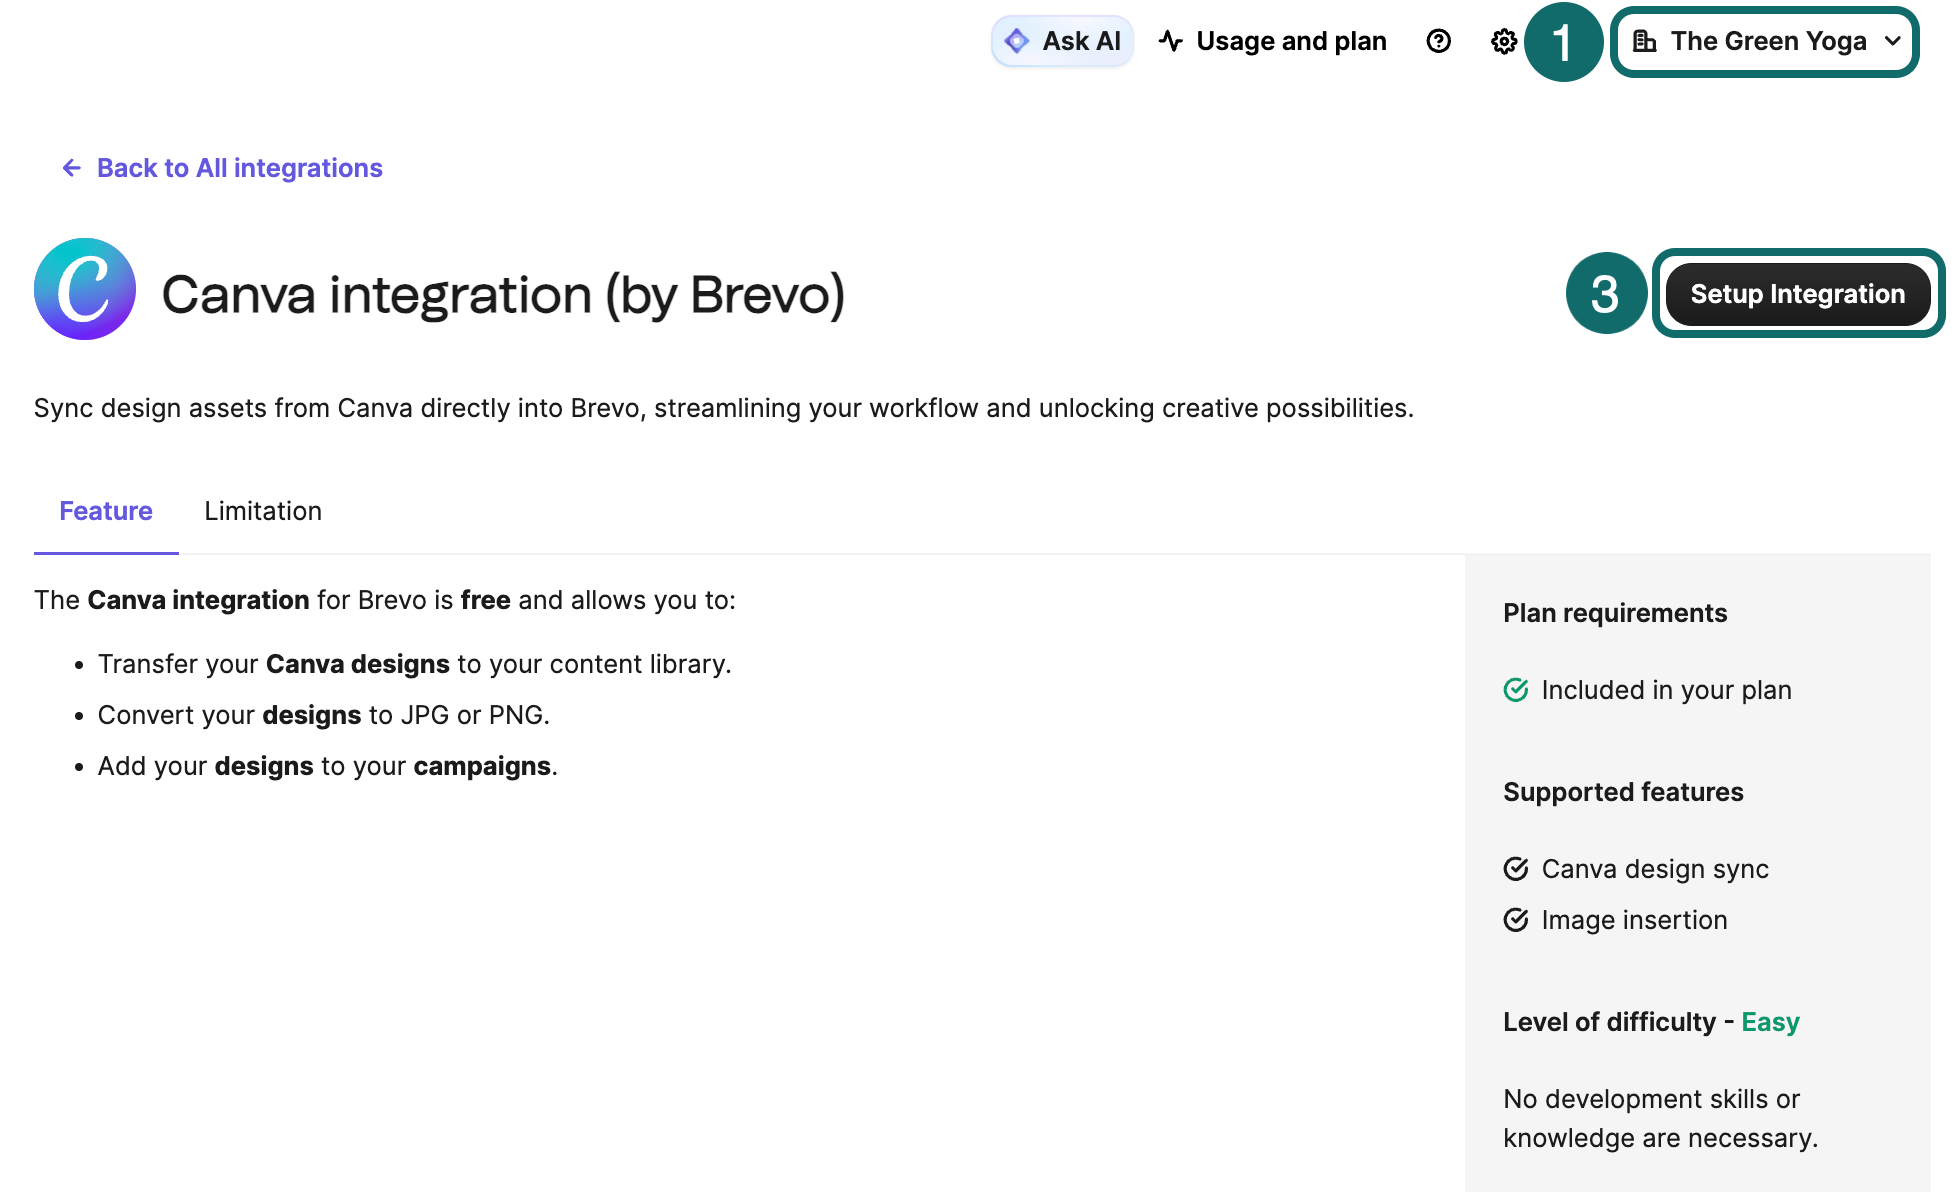Click the check icon next to Canva design sync
Viewport: 1954px width, 1192px height.
(x=1516, y=868)
